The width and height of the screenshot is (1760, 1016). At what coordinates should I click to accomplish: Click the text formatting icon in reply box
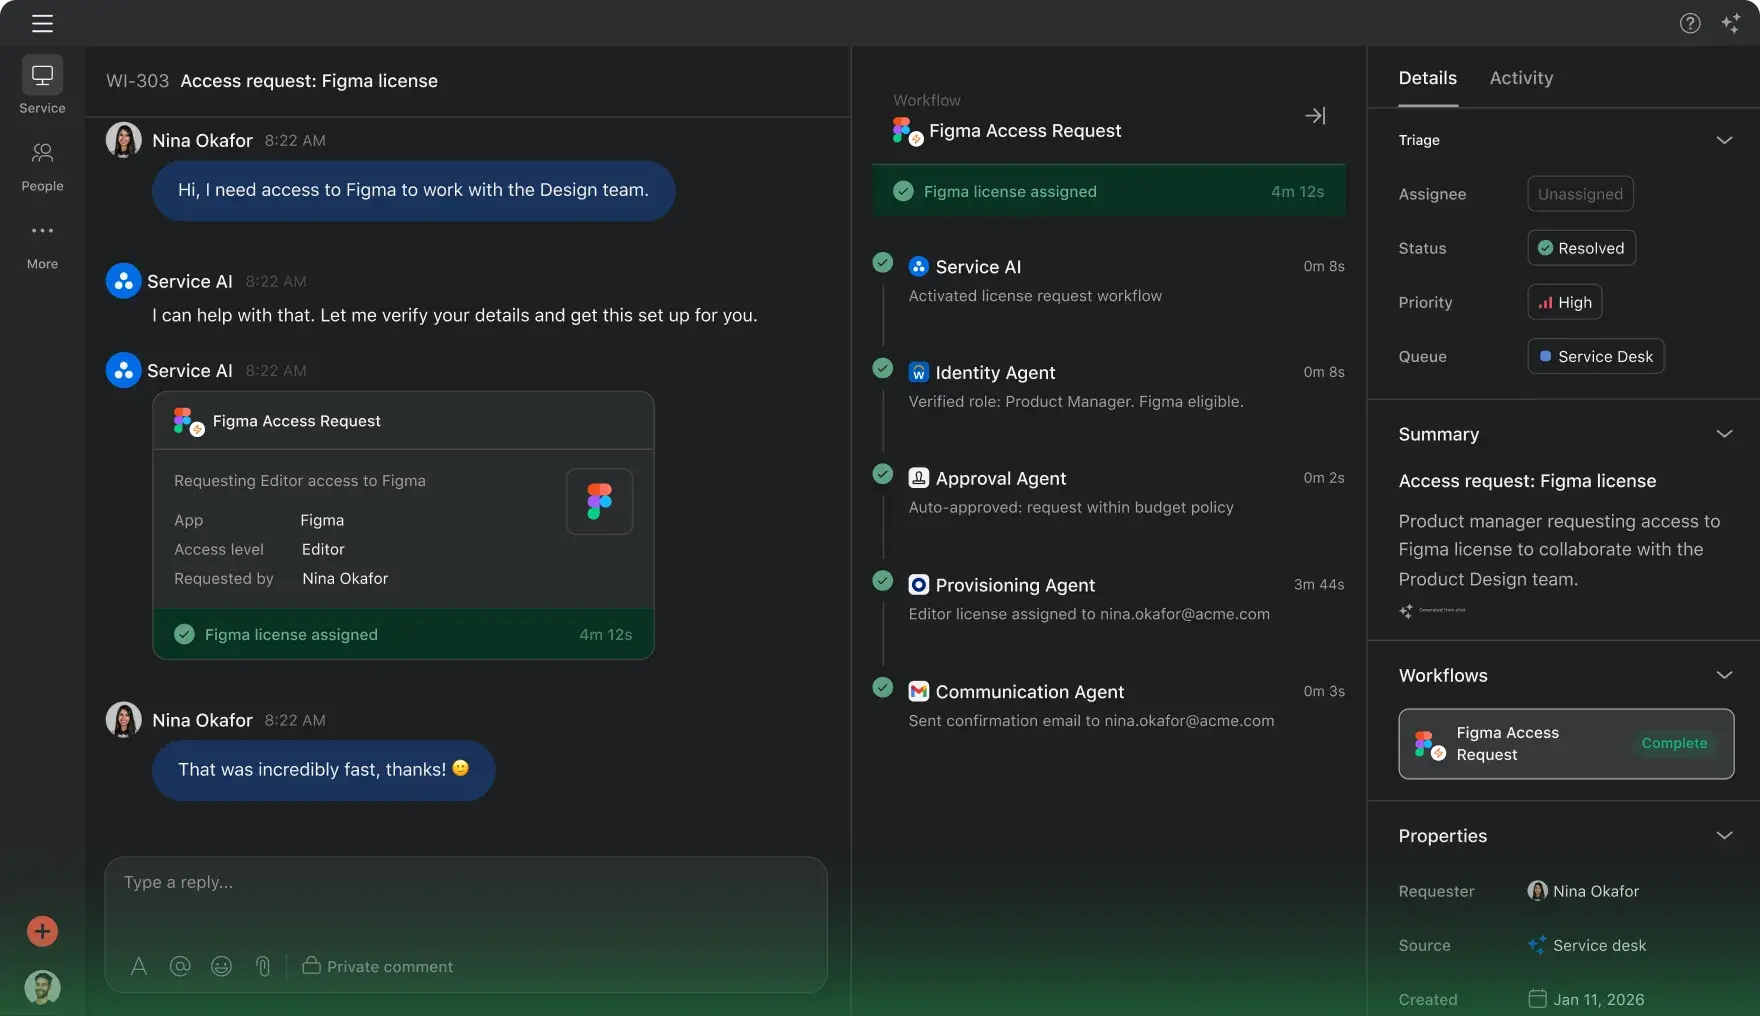(x=139, y=966)
